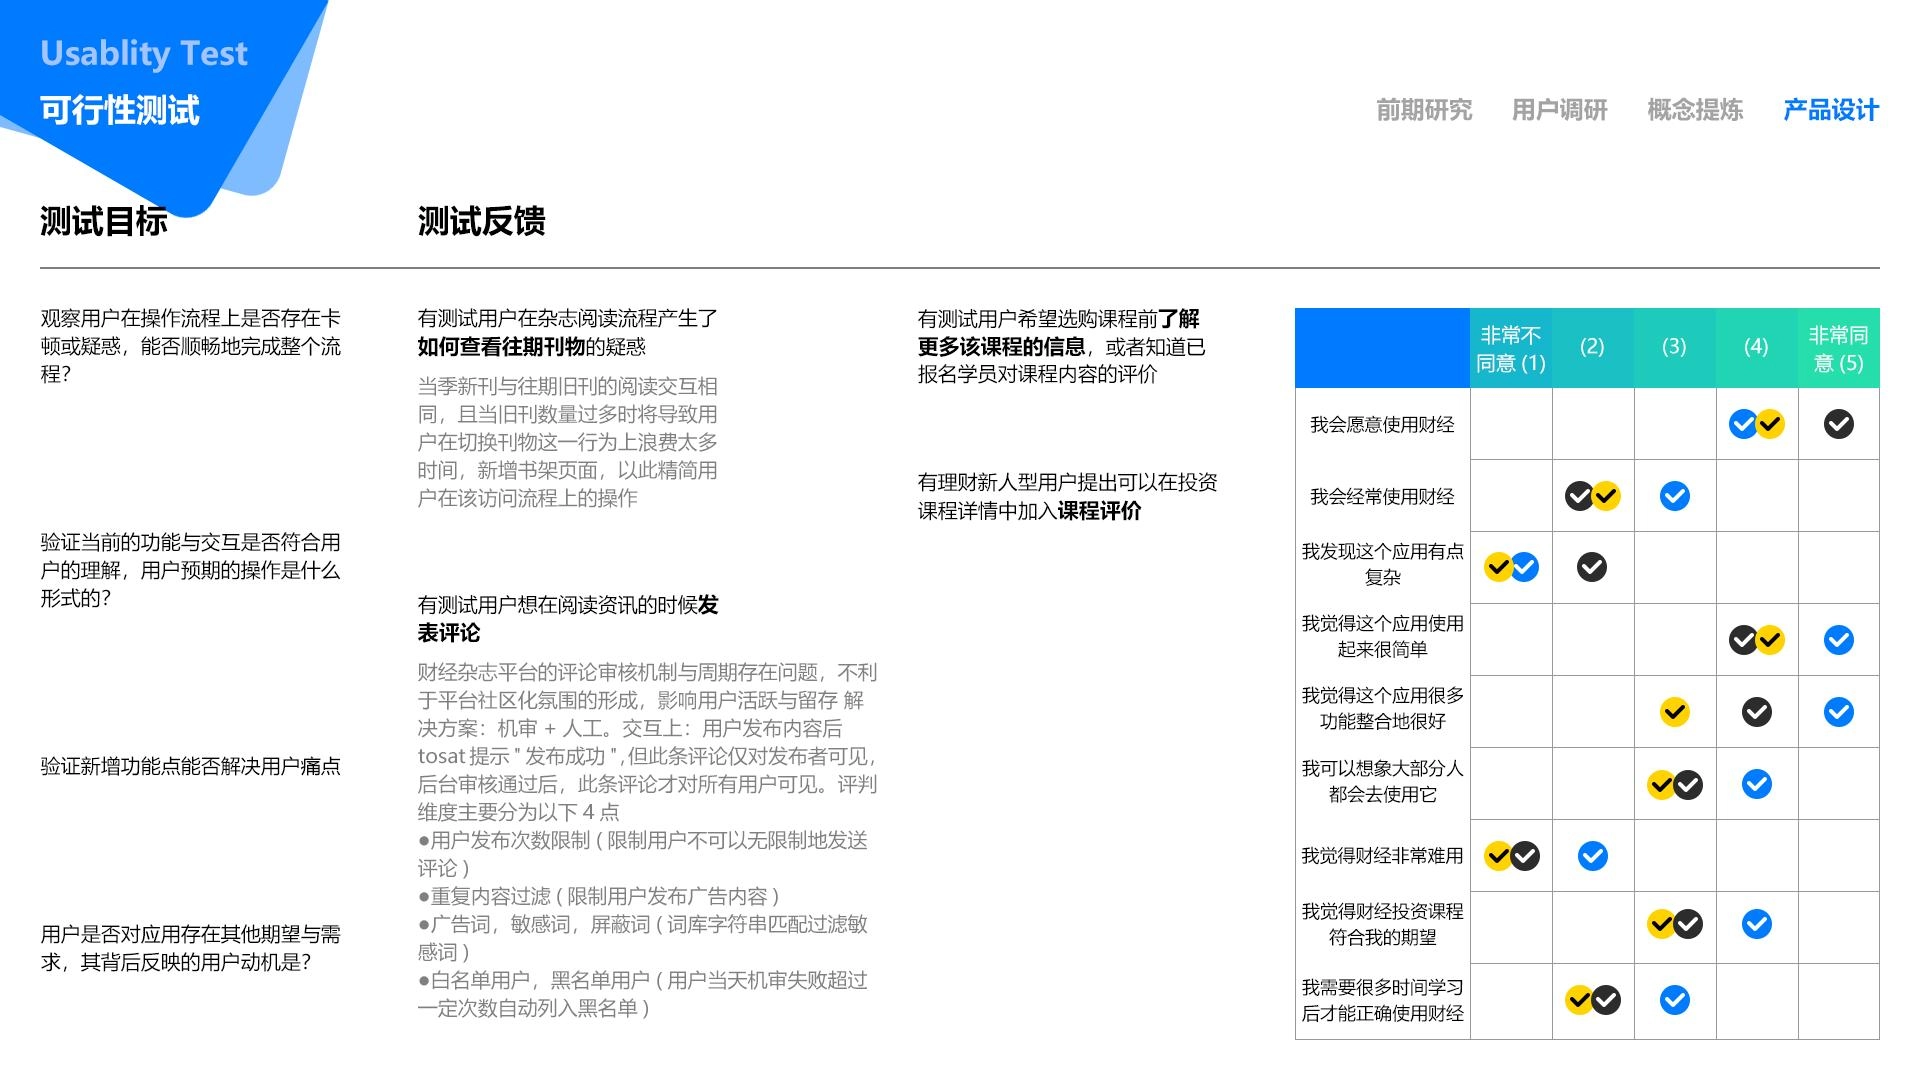This screenshot has height=1080, width=1920.
Task: Click the 非常不同意 (1) column header
Action: coord(1510,348)
